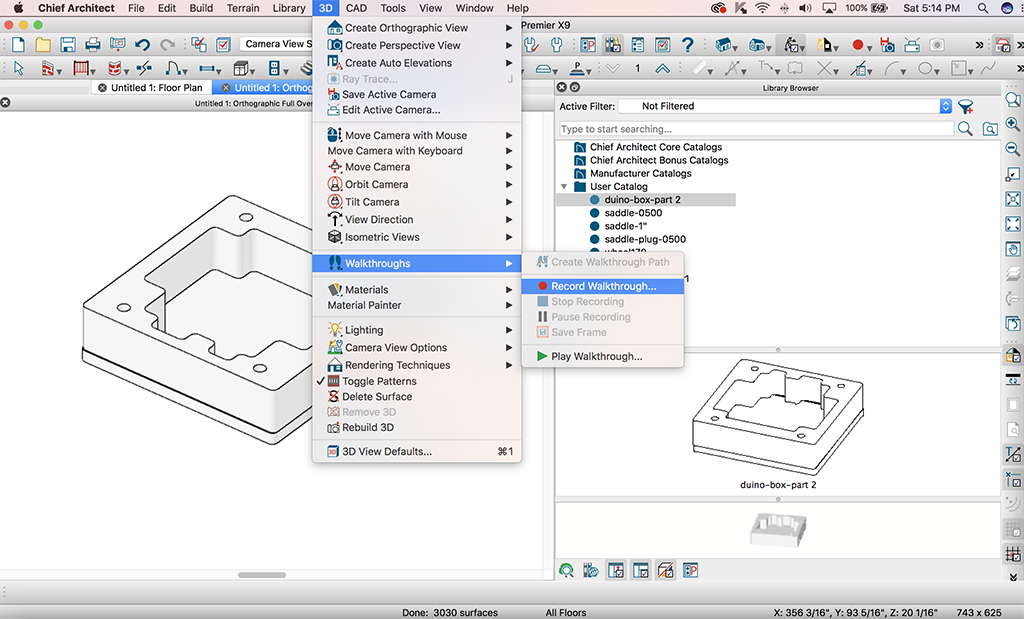Click the search magnifier in Library Browser

[965, 129]
